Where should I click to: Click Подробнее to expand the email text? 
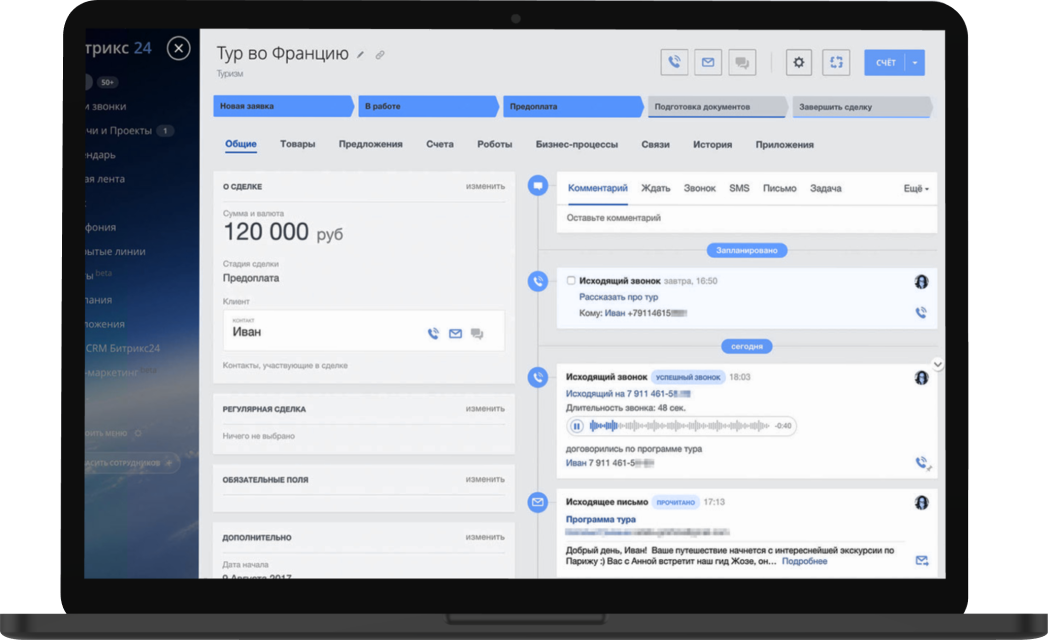pos(804,561)
